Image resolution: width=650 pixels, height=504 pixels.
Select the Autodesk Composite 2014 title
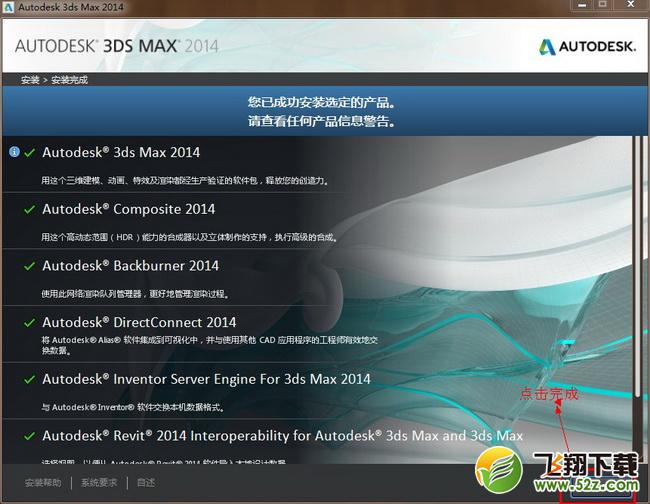pyautogui.click(x=129, y=209)
